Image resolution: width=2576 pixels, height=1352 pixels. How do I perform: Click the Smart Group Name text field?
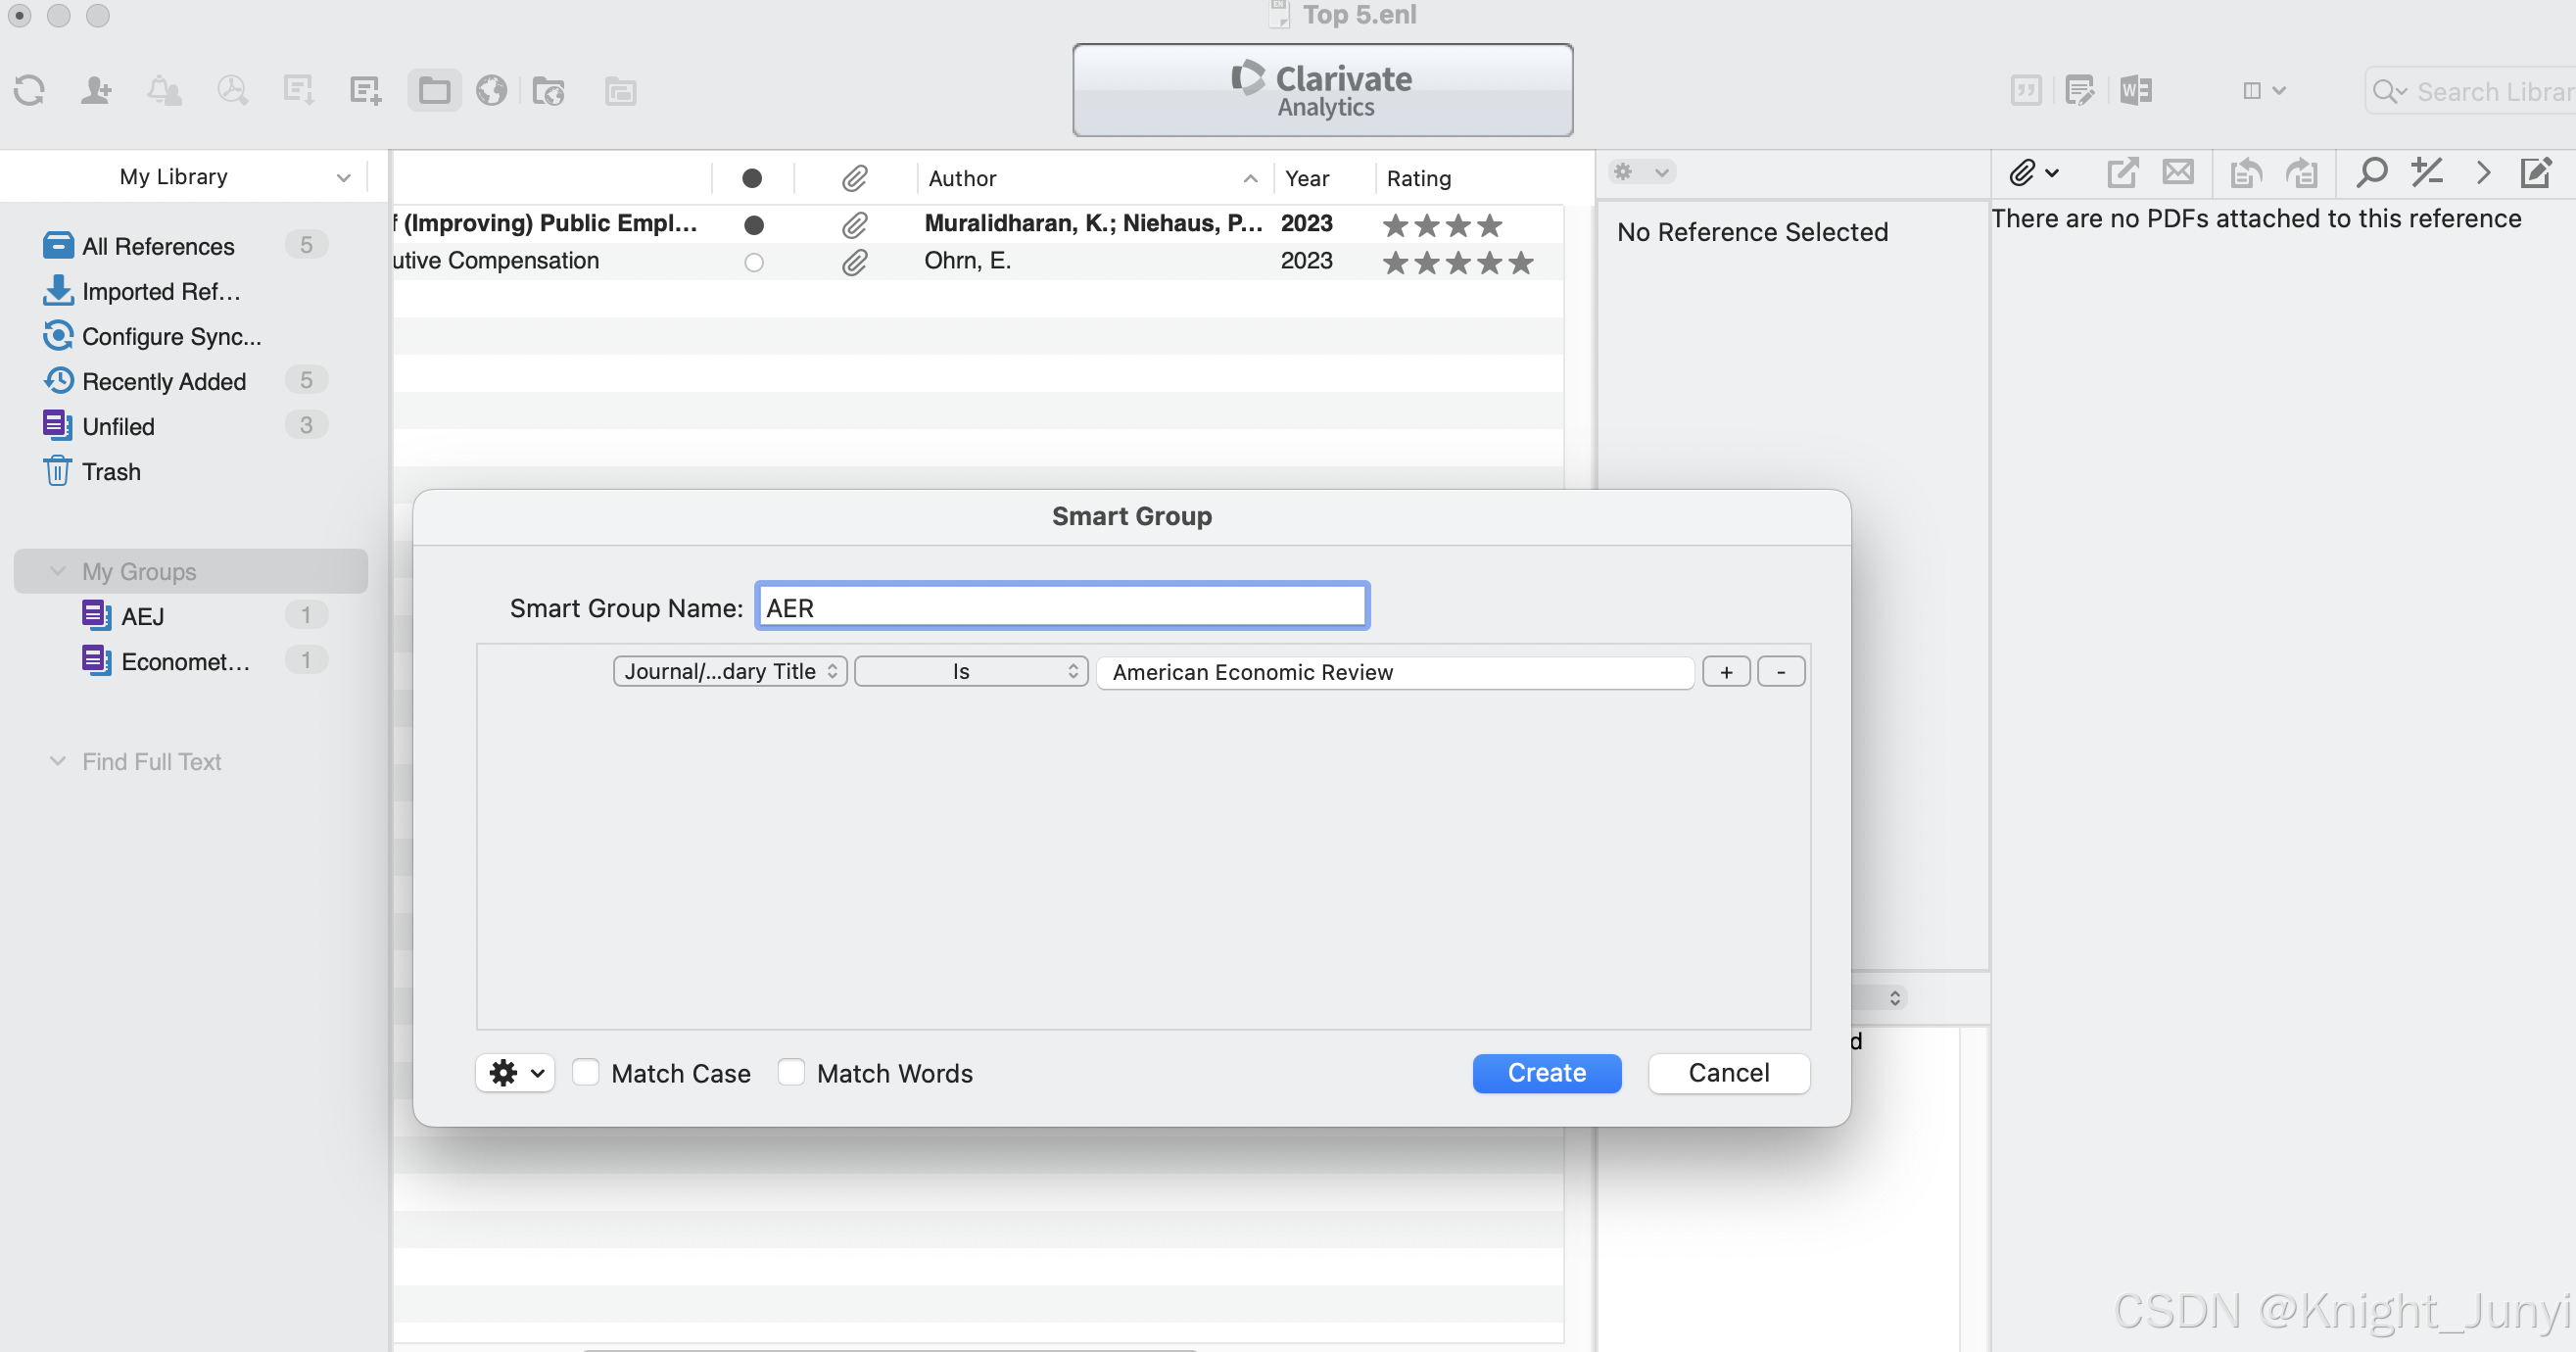coord(1062,607)
